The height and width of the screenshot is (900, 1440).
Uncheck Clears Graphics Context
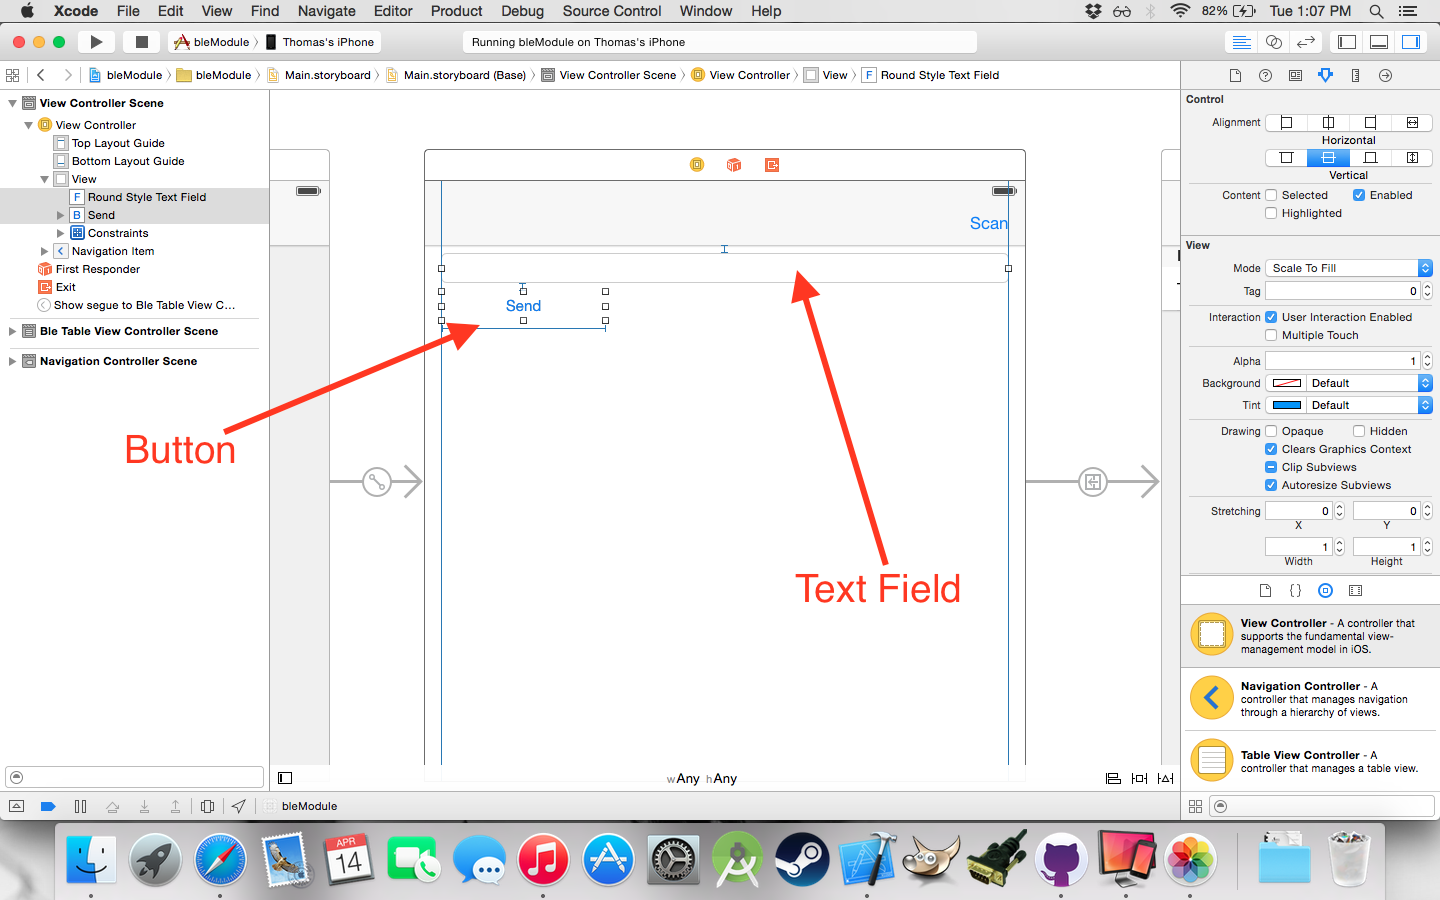[x=1271, y=449]
